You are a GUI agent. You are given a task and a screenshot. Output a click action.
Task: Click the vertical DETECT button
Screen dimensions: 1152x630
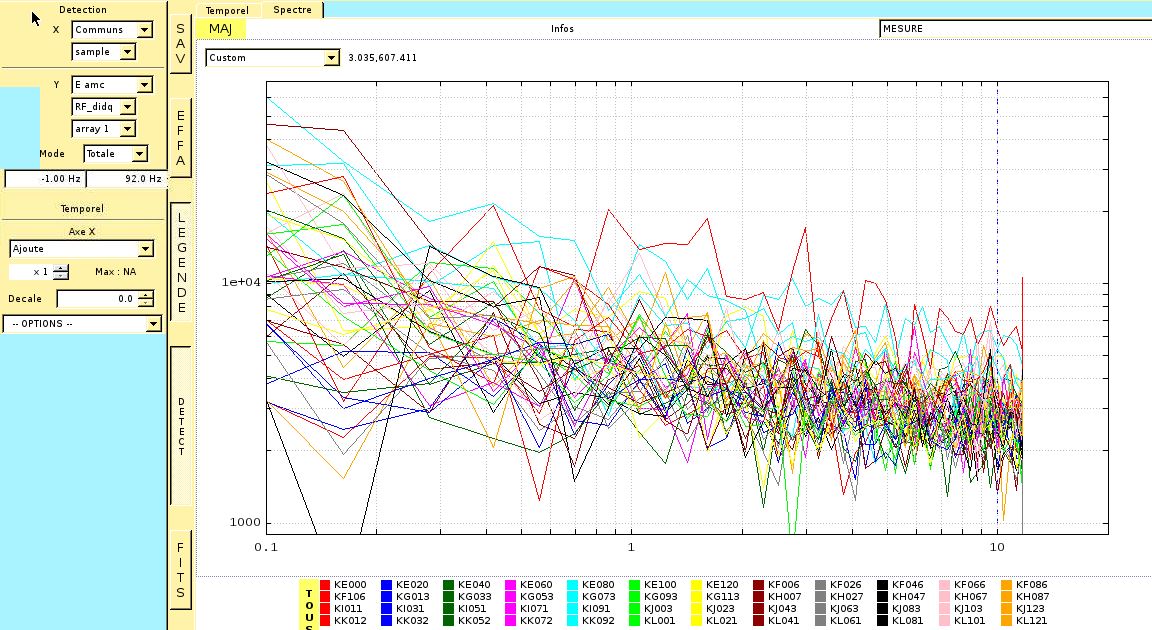coord(181,426)
